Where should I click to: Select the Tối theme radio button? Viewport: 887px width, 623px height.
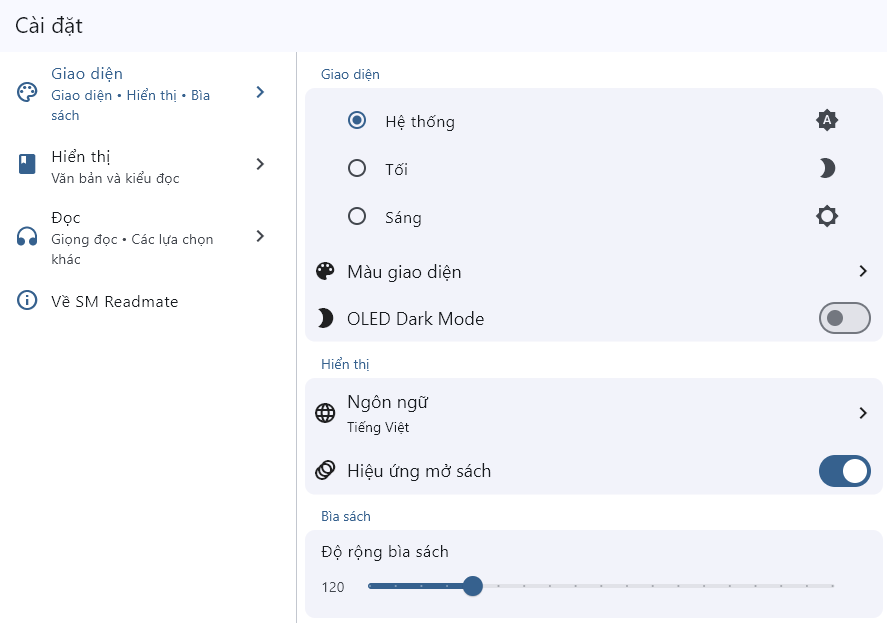[x=357, y=169]
